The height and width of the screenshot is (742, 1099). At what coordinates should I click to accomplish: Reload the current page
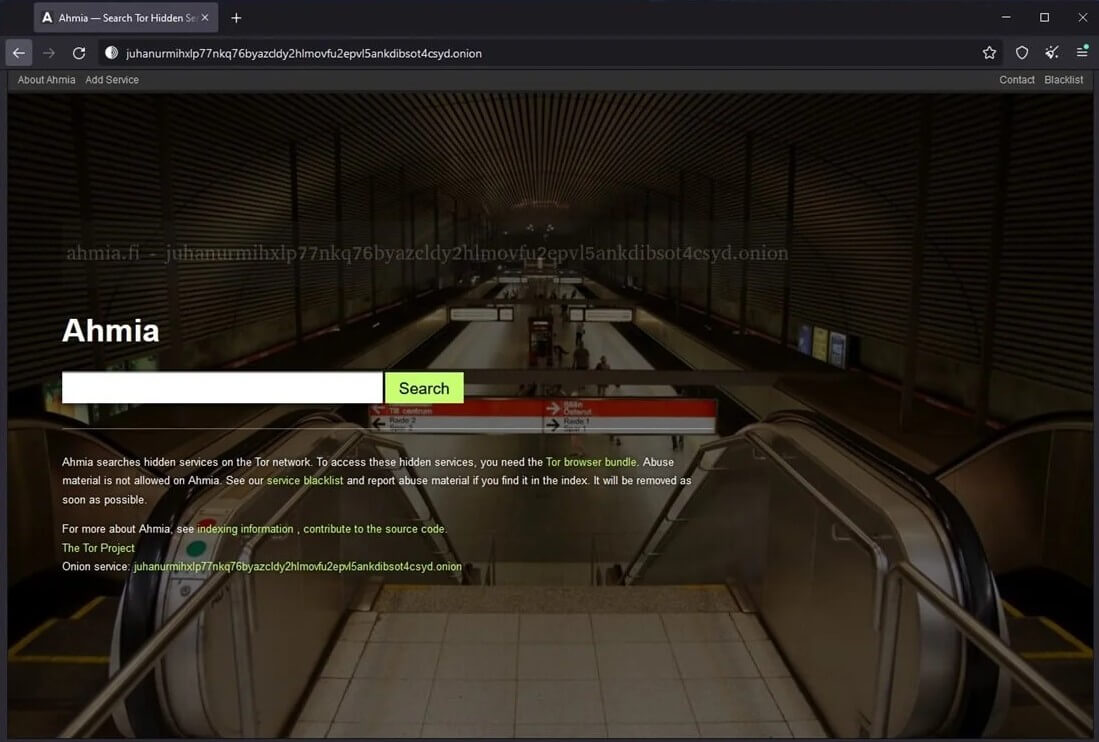(79, 52)
